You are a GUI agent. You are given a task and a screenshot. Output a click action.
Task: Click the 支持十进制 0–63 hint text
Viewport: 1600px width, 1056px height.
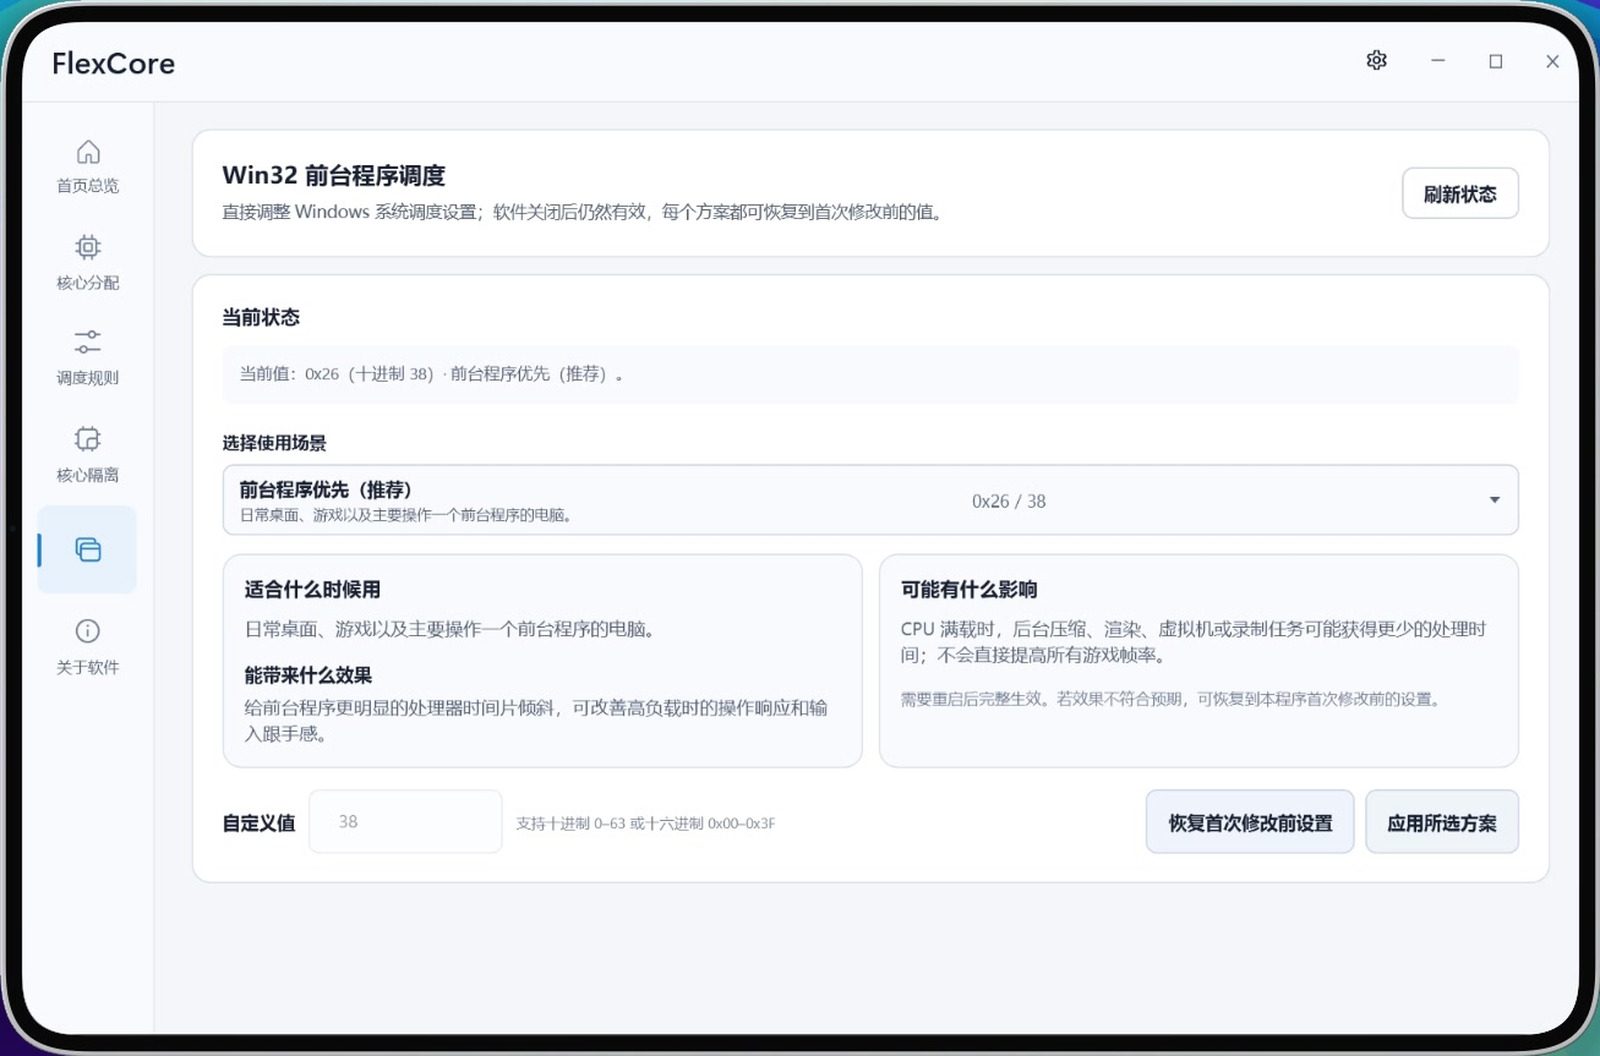pos(646,823)
